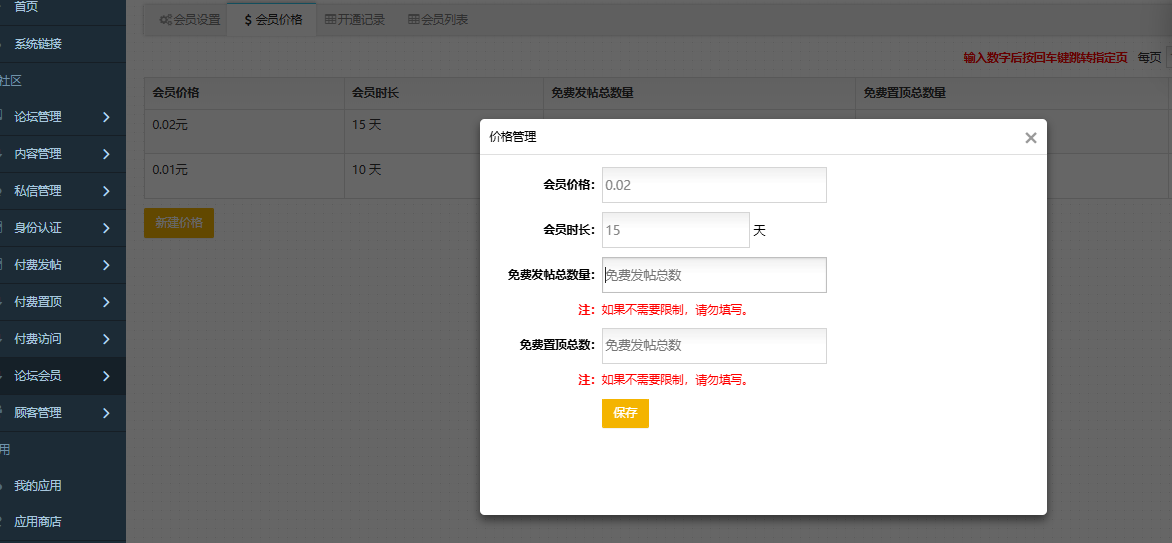1172x543 pixels.
Task: Click the 0.02元 price cell
Action: pos(244,132)
